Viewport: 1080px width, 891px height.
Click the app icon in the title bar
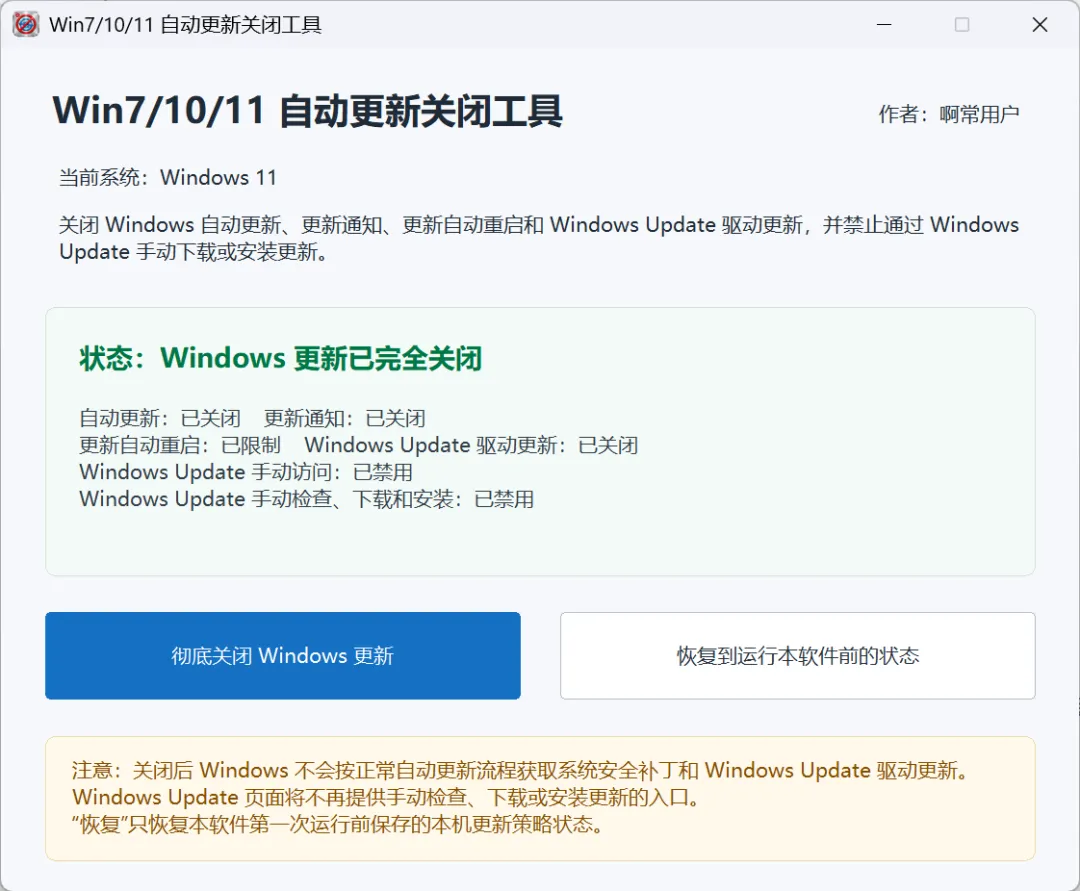[25, 25]
